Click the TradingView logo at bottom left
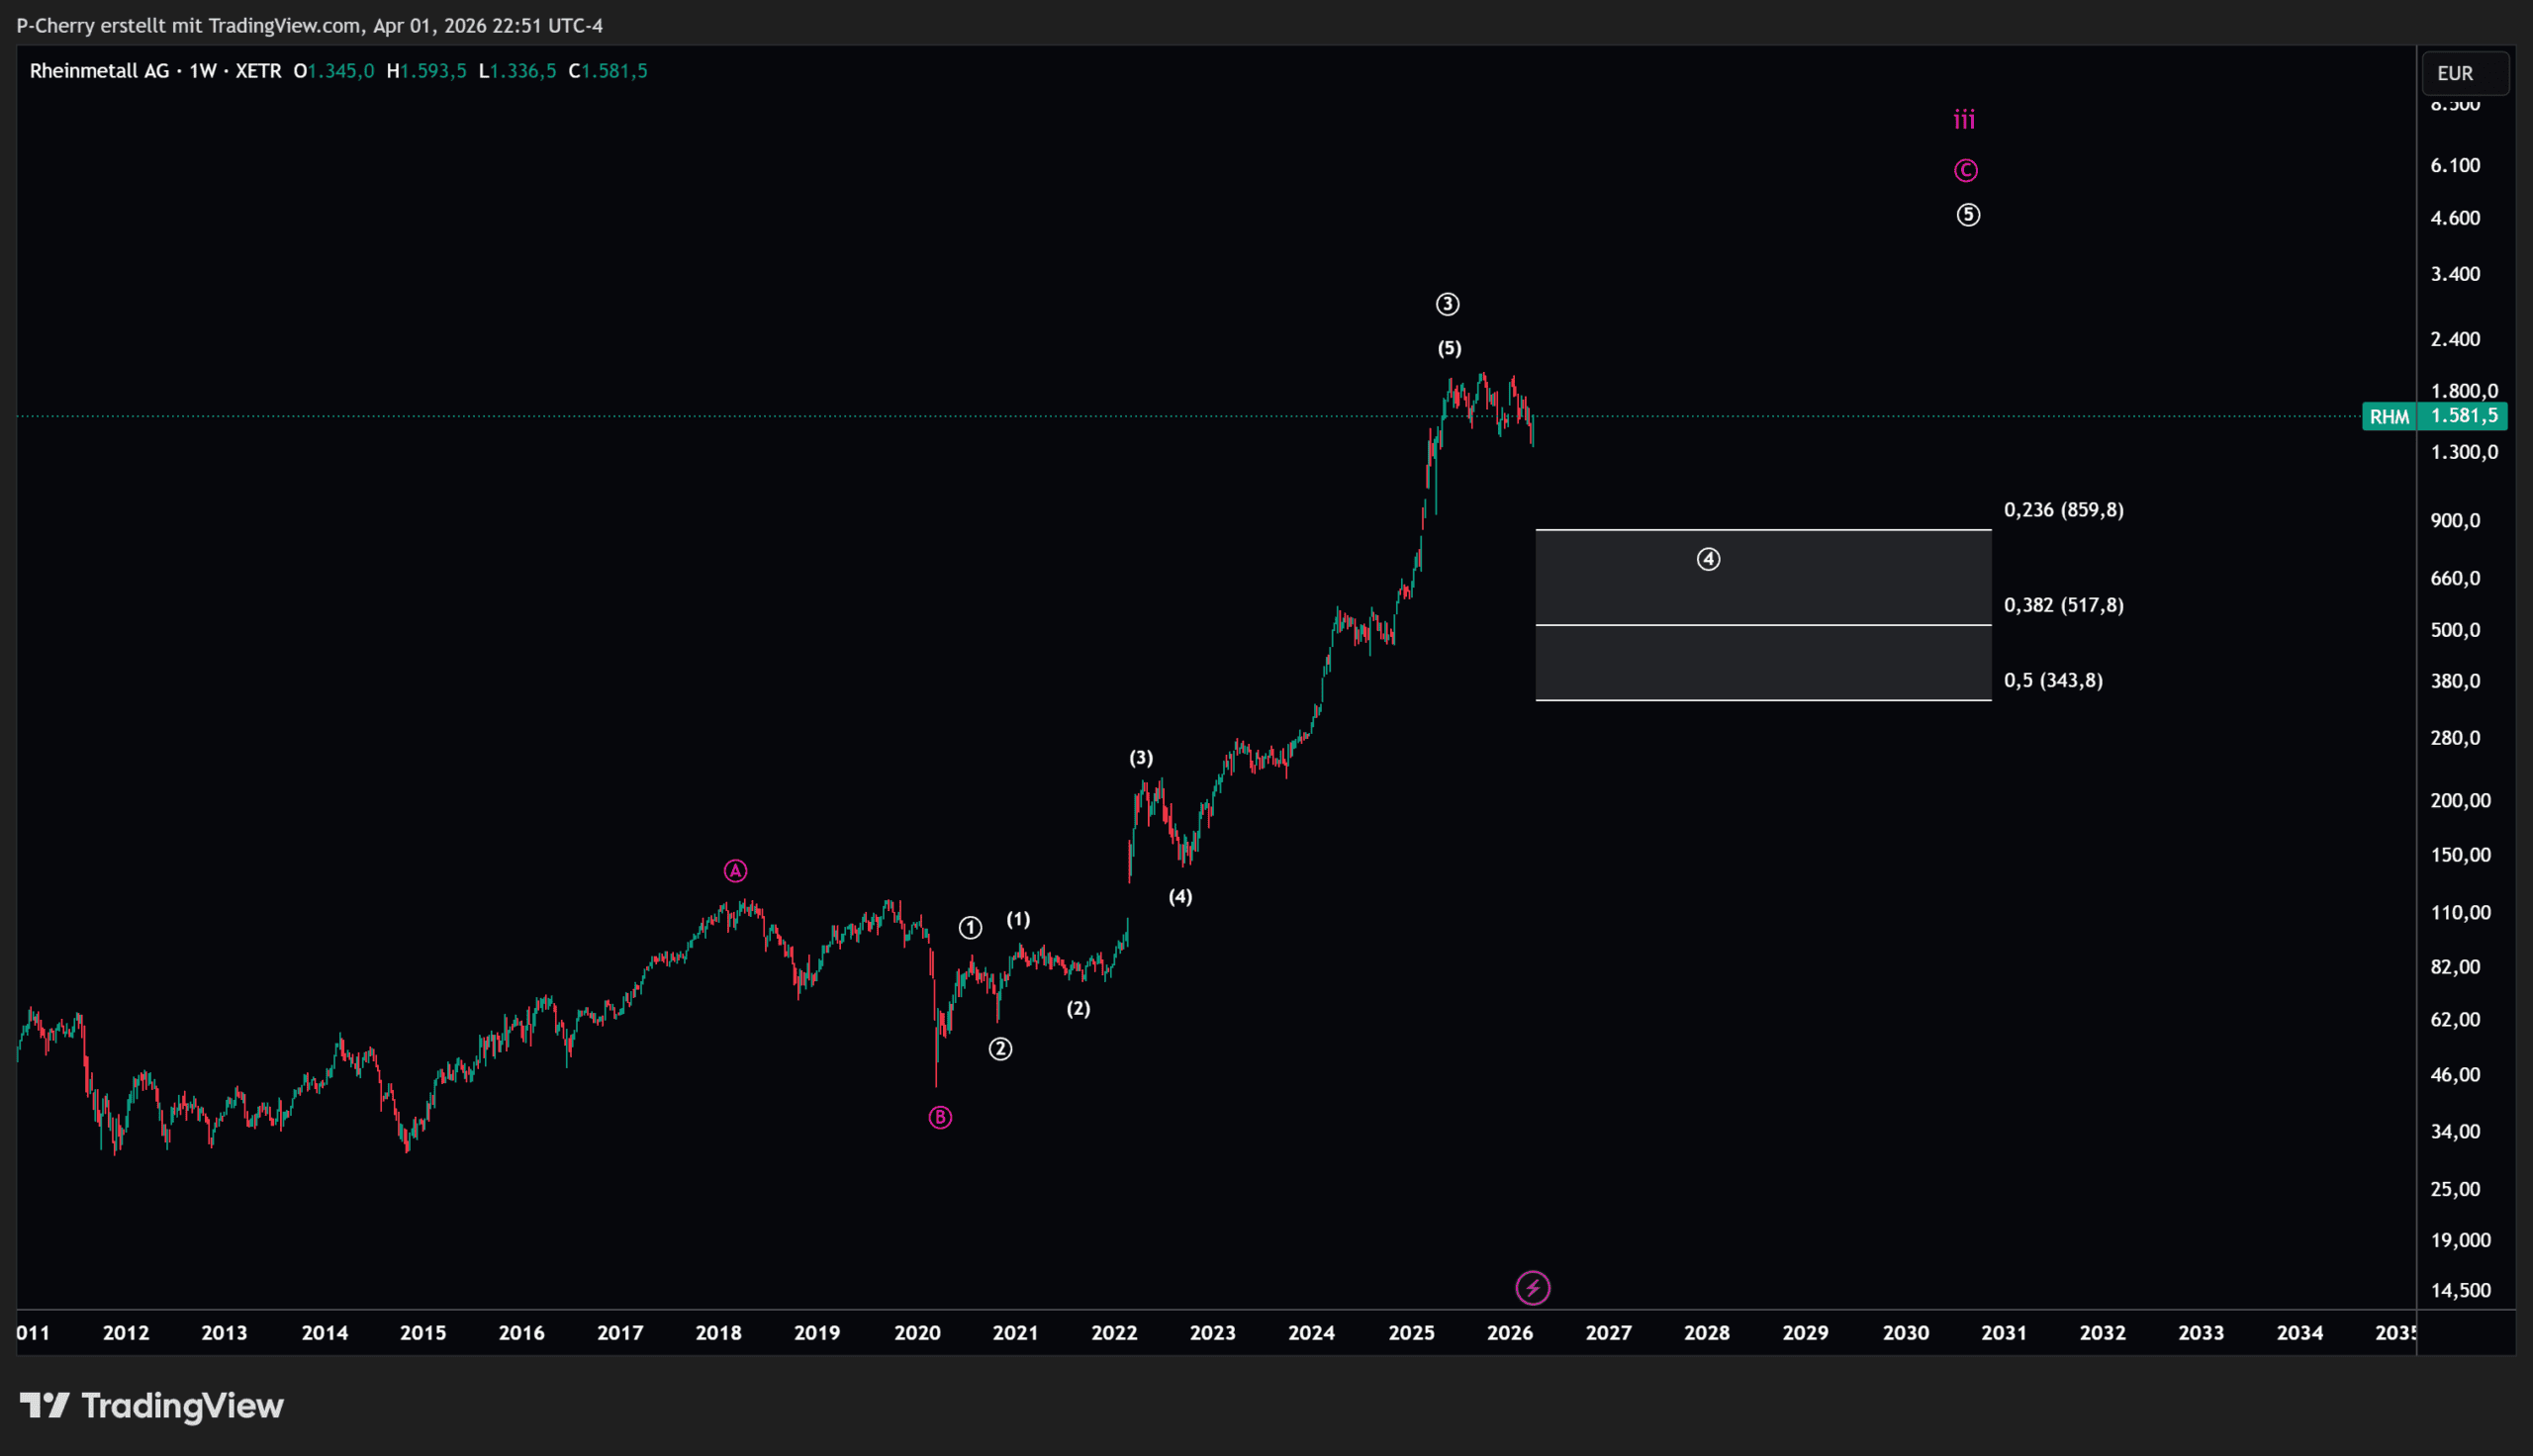2533x1456 pixels. (x=152, y=1406)
